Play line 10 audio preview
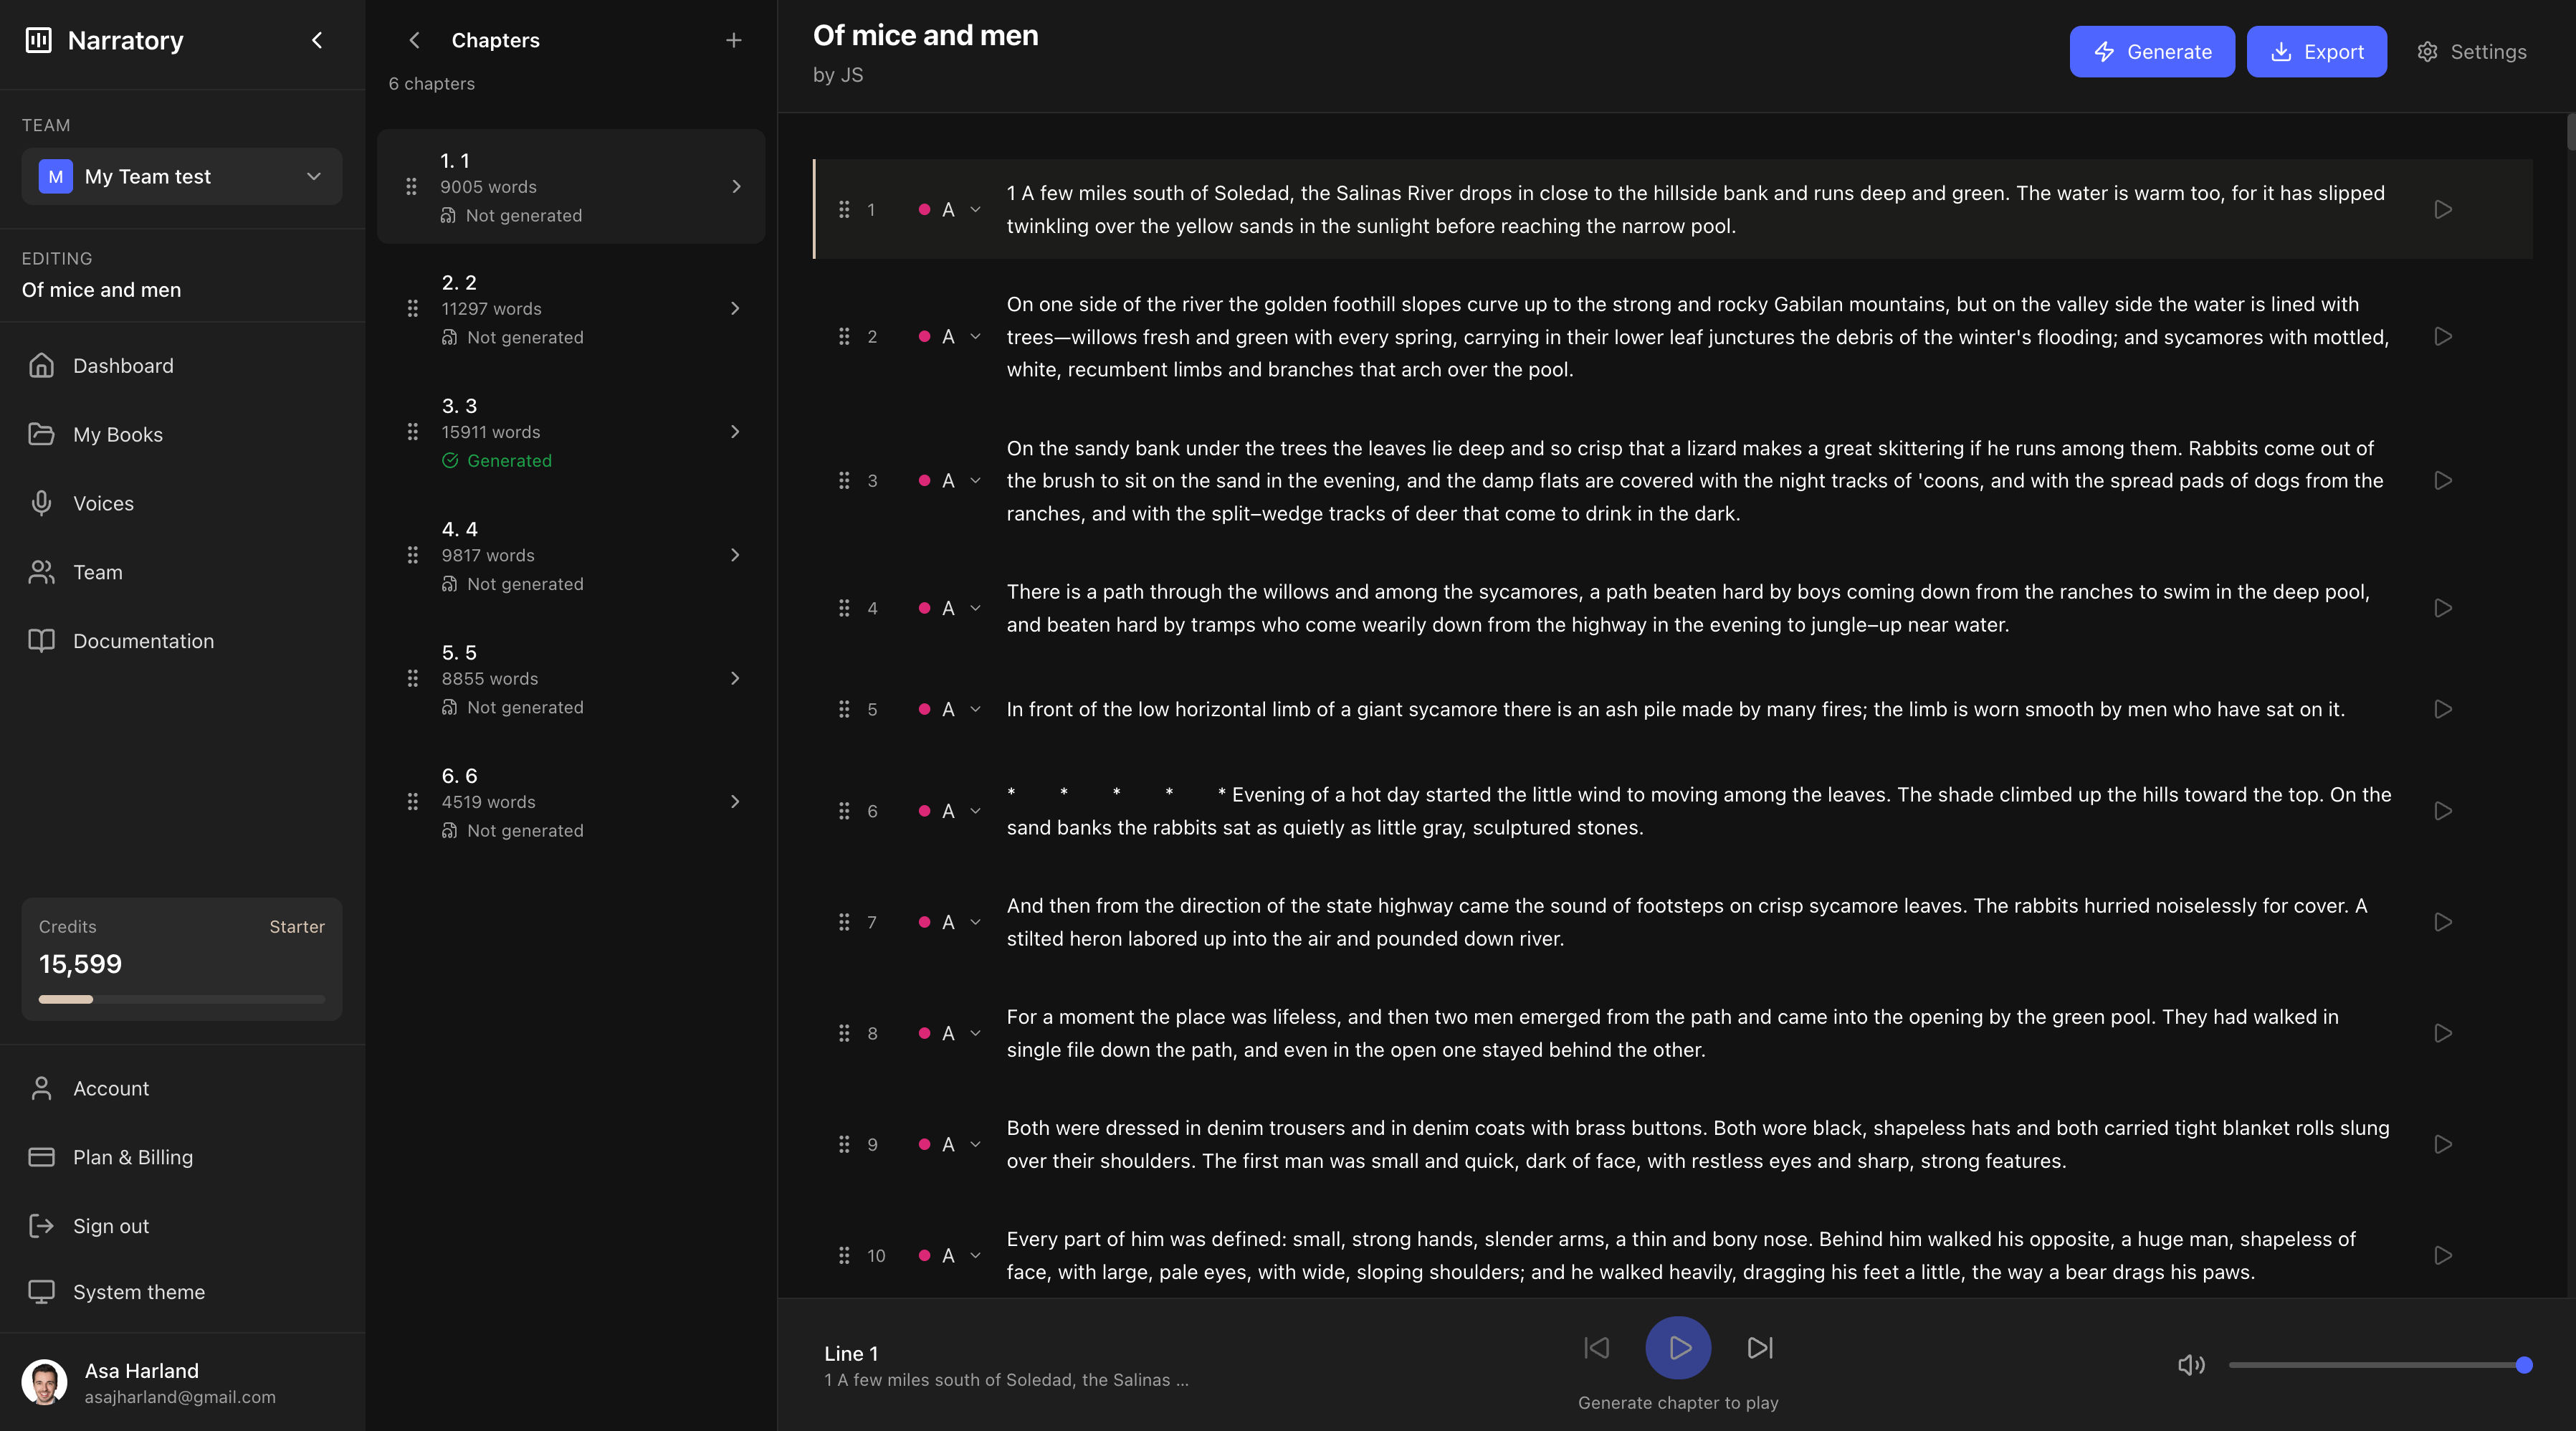 click(x=2442, y=1255)
